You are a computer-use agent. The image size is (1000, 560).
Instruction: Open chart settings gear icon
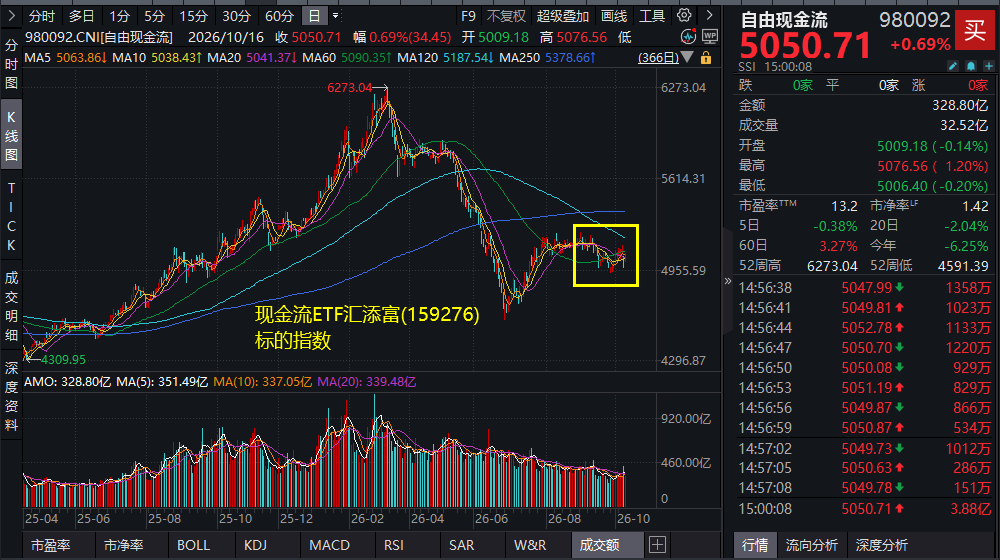coord(684,15)
